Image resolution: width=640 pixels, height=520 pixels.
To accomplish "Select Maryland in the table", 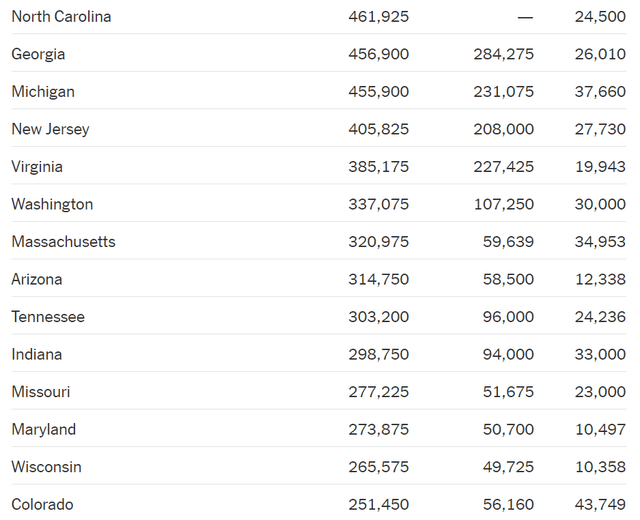I will tap(44, 429).
